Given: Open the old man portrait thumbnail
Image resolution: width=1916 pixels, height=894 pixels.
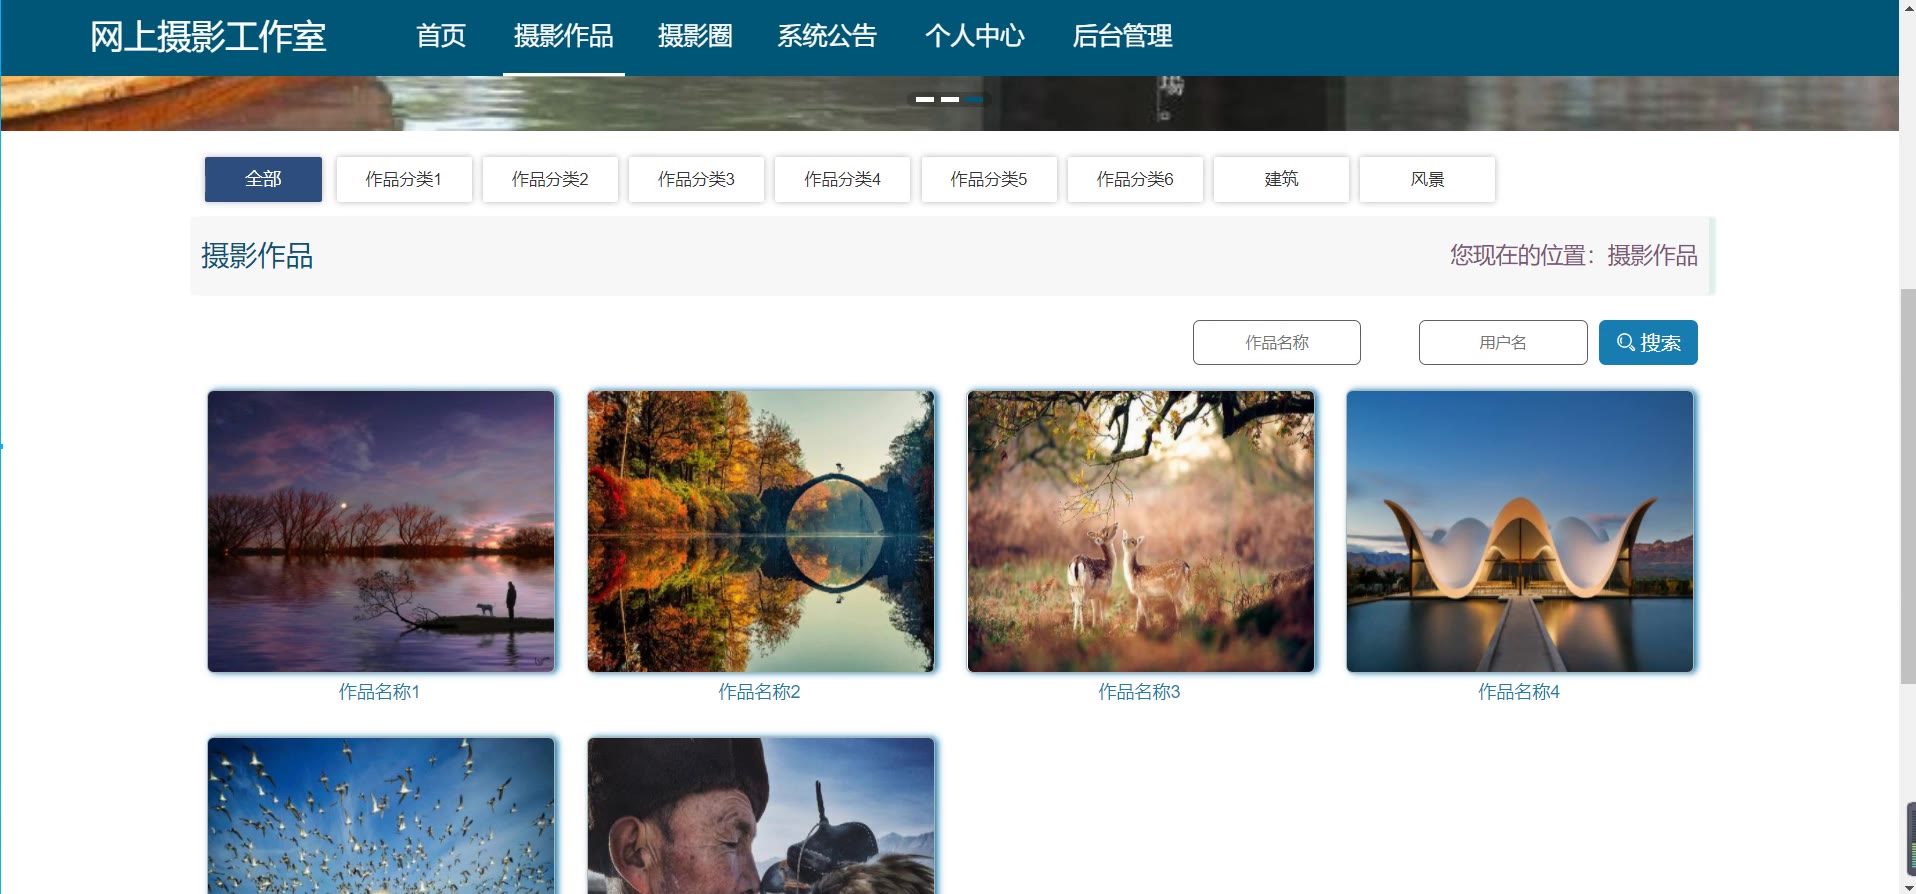Looking at the screenshot, I should point(761,816).
